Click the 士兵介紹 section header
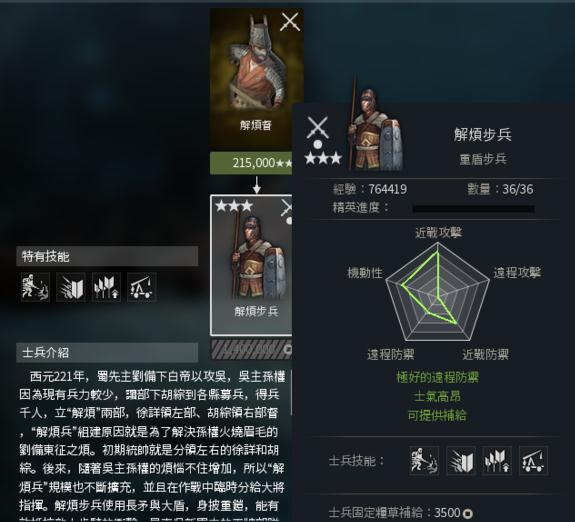 tap(107, 353)
